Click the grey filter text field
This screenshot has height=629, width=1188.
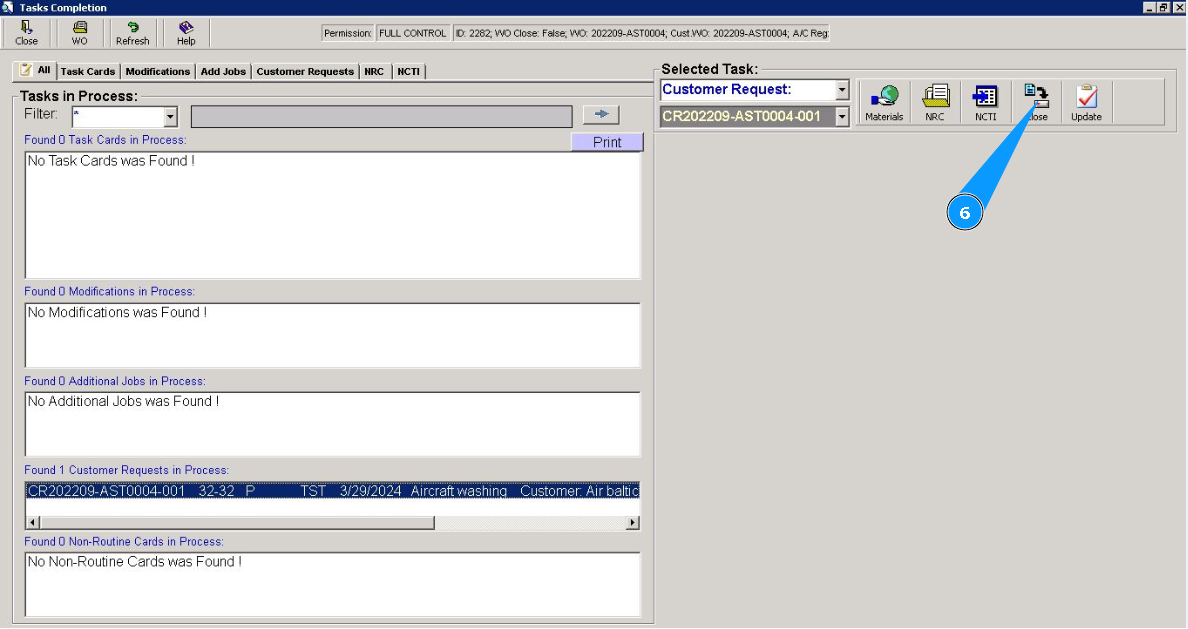(x=382, y=117)
